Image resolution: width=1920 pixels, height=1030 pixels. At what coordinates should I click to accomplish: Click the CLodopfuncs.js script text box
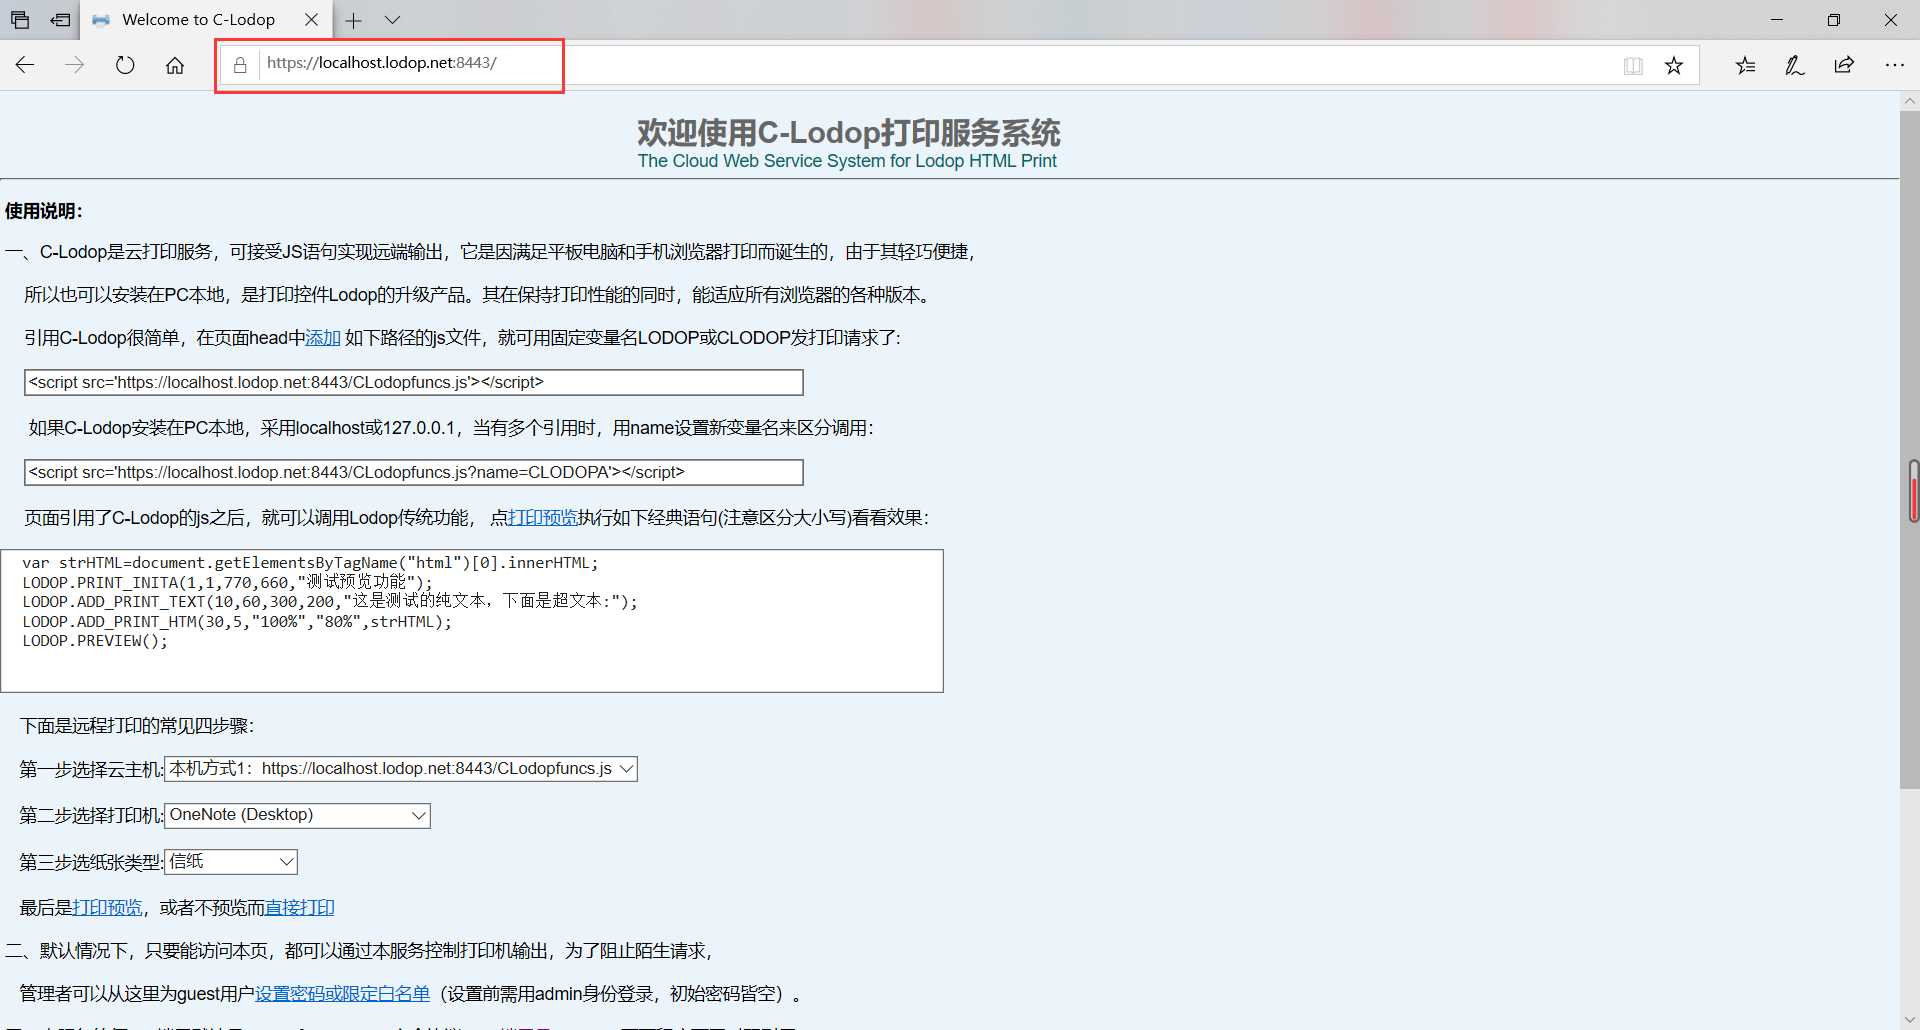point(413,382)
